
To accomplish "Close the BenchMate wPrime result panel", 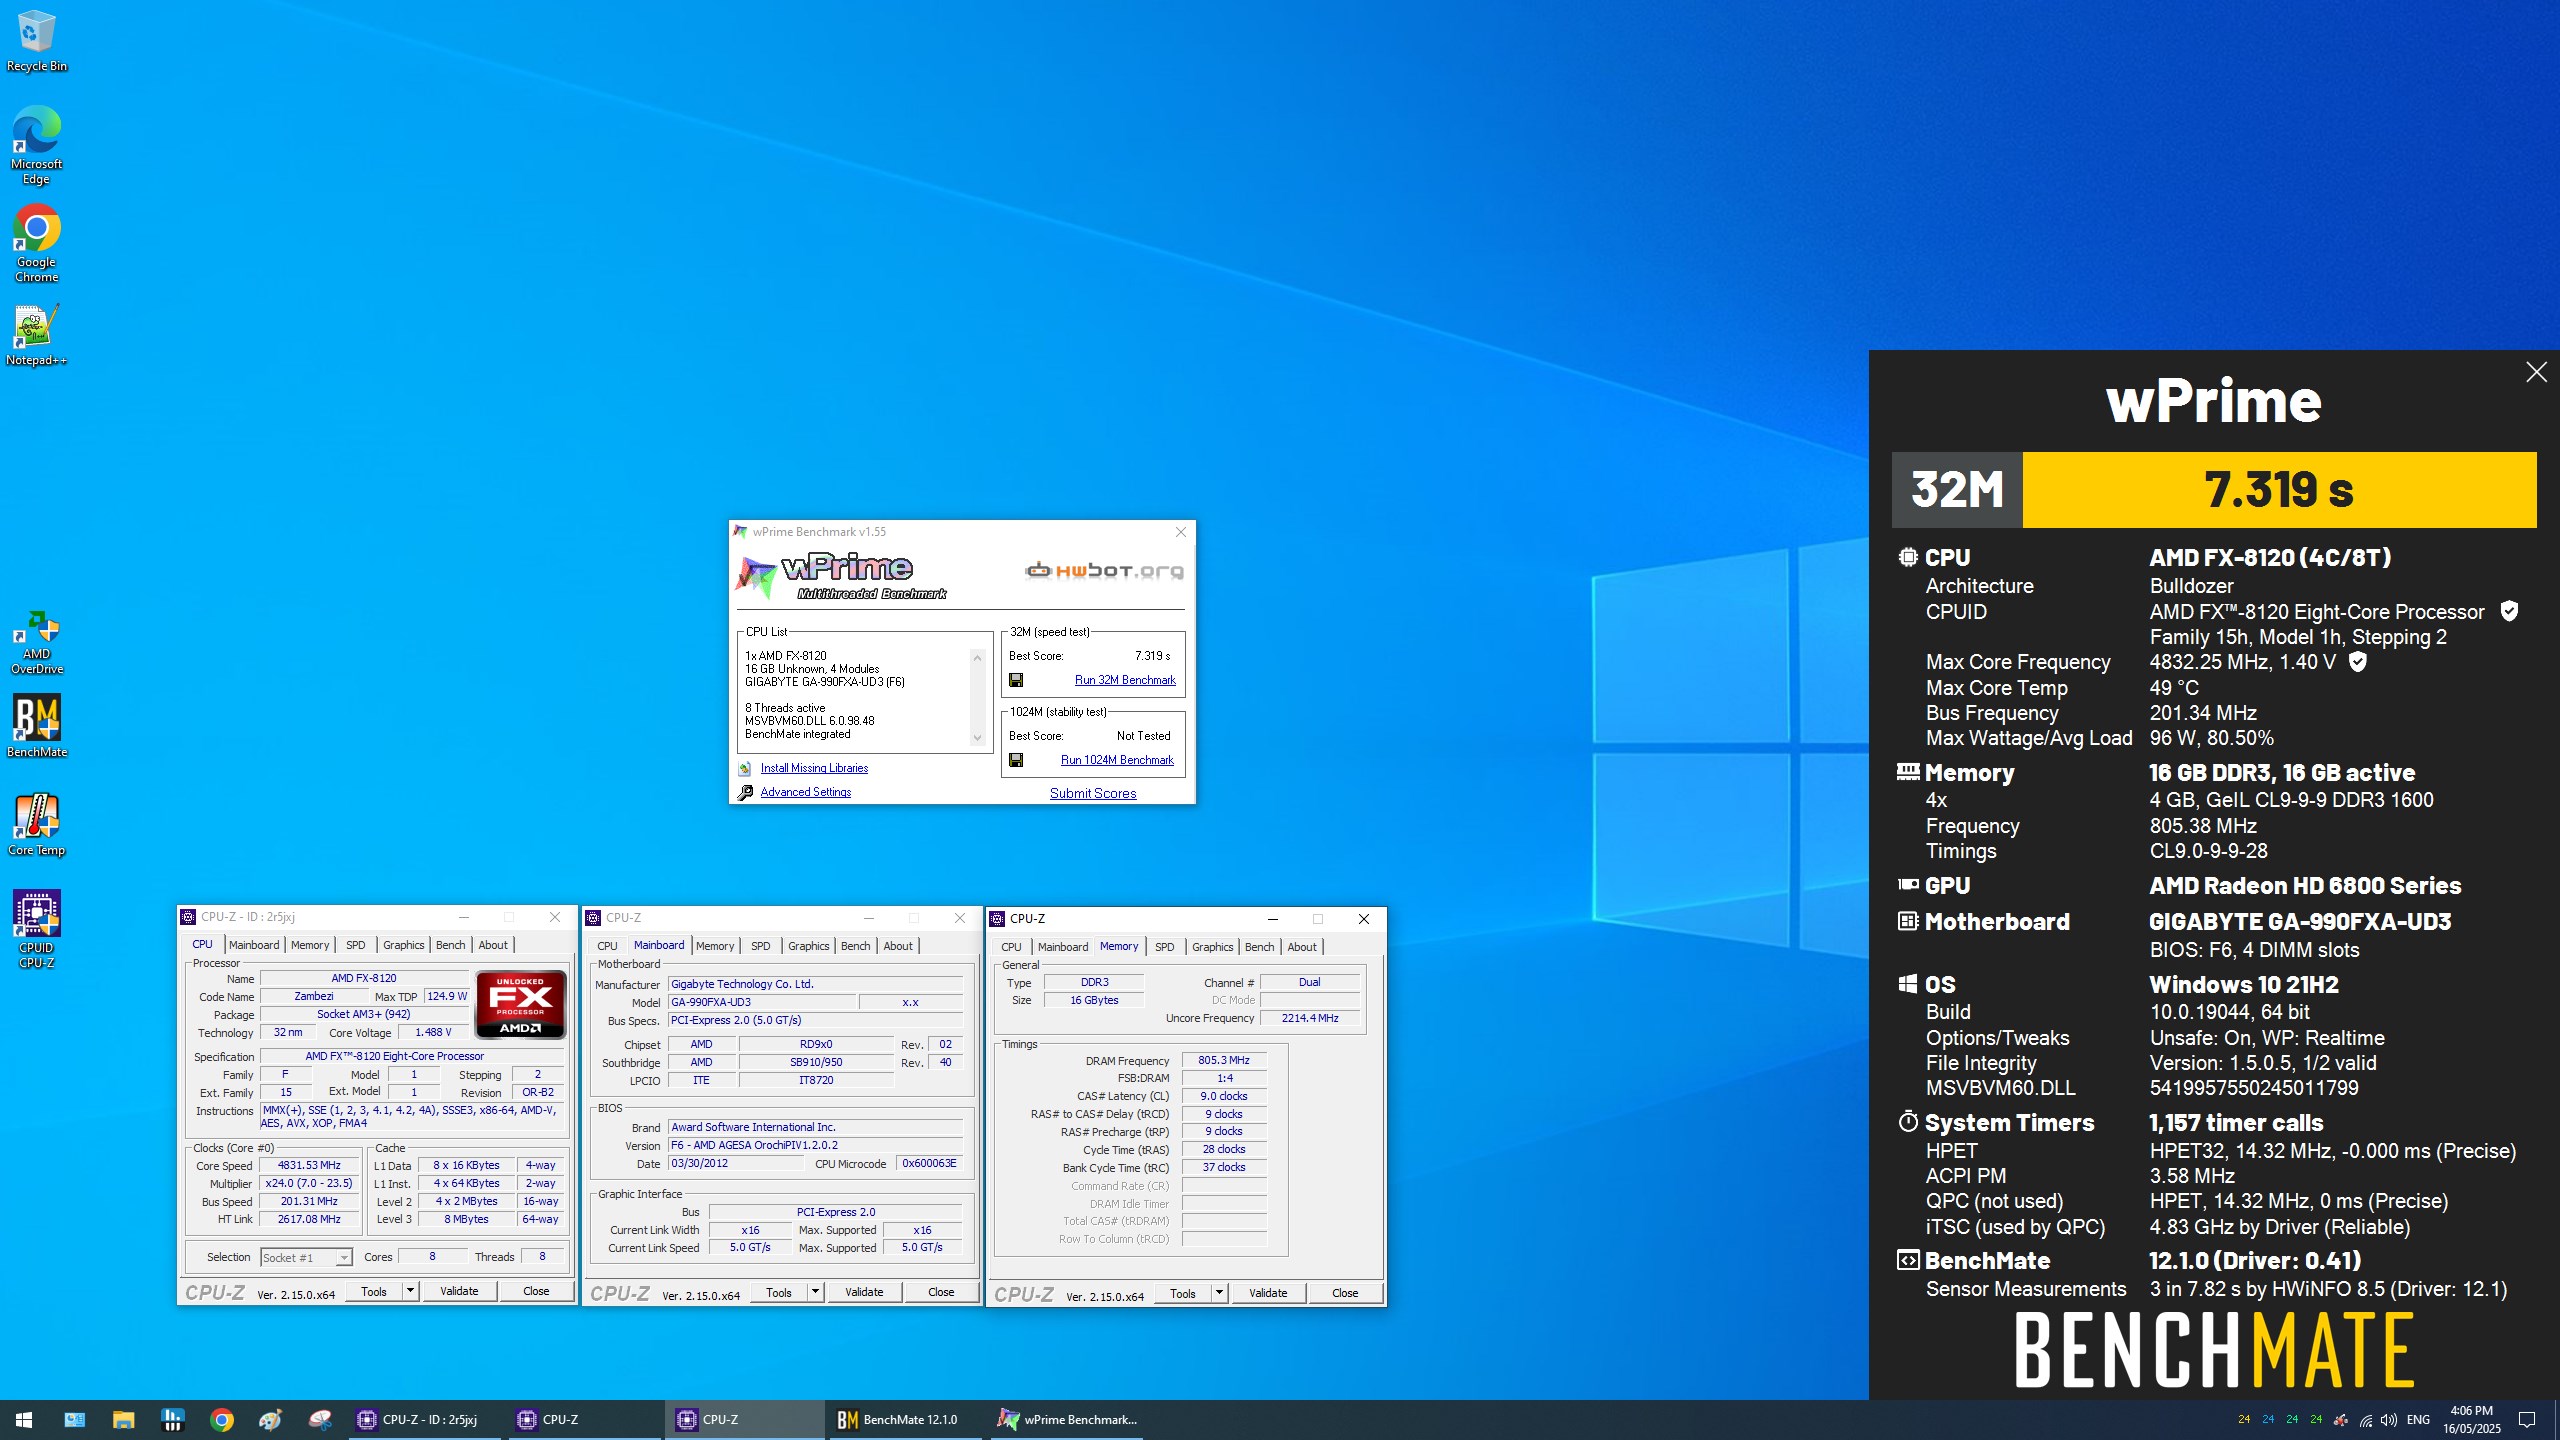I will (x=2536, y=372).
